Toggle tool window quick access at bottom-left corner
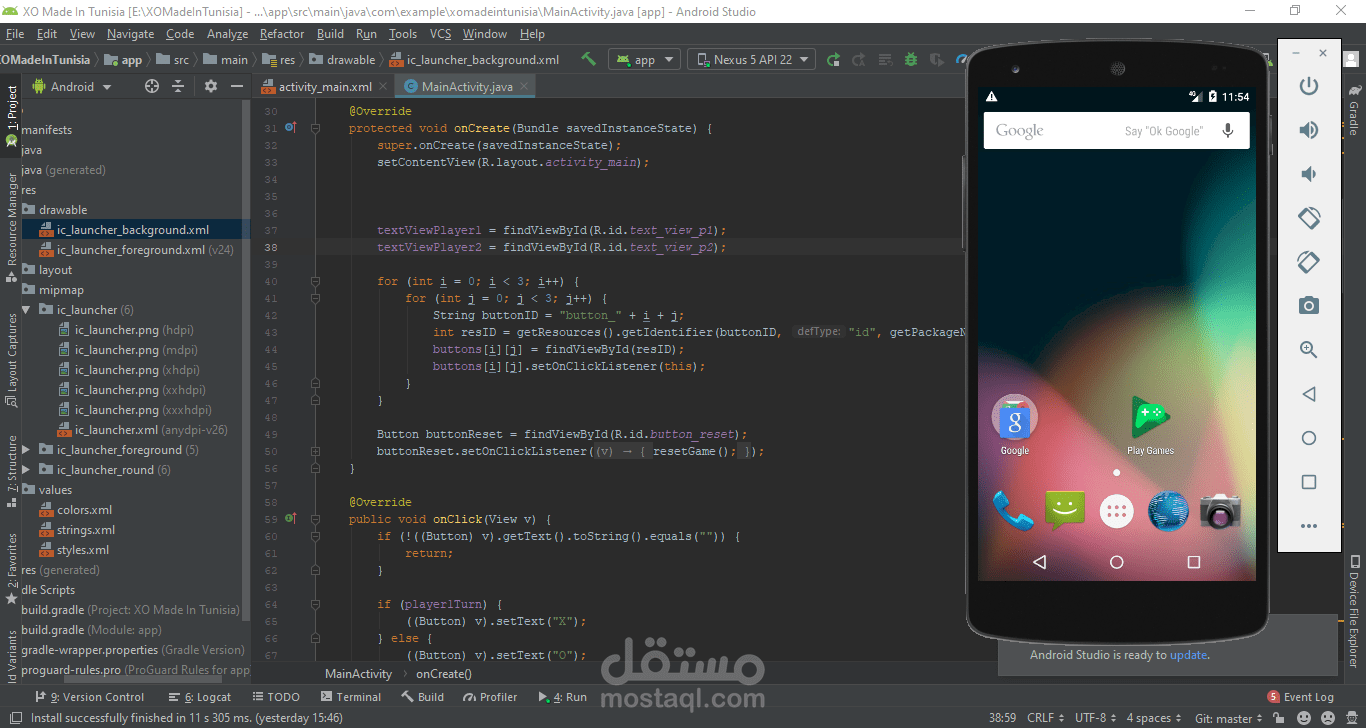 click(13, 718)
